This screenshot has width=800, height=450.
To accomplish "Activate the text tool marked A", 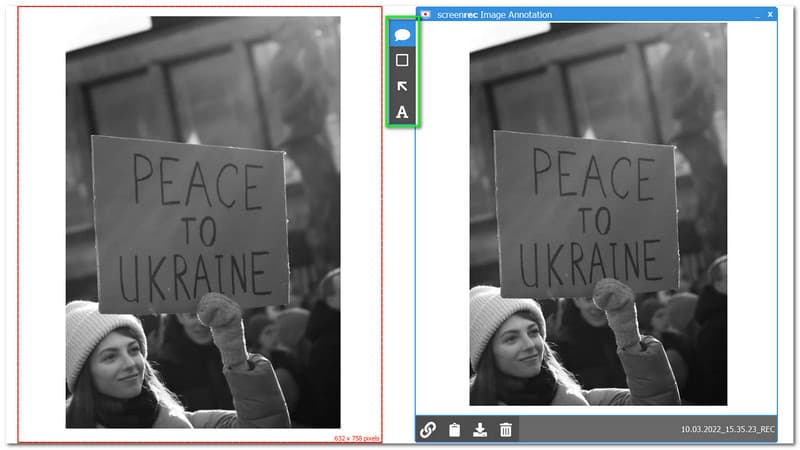I will [x=402, y=112].
